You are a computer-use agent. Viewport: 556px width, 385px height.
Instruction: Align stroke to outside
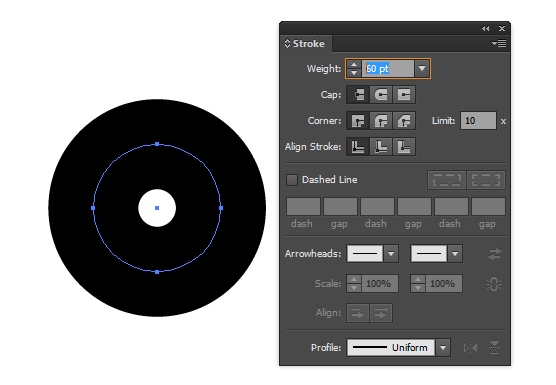404,147
